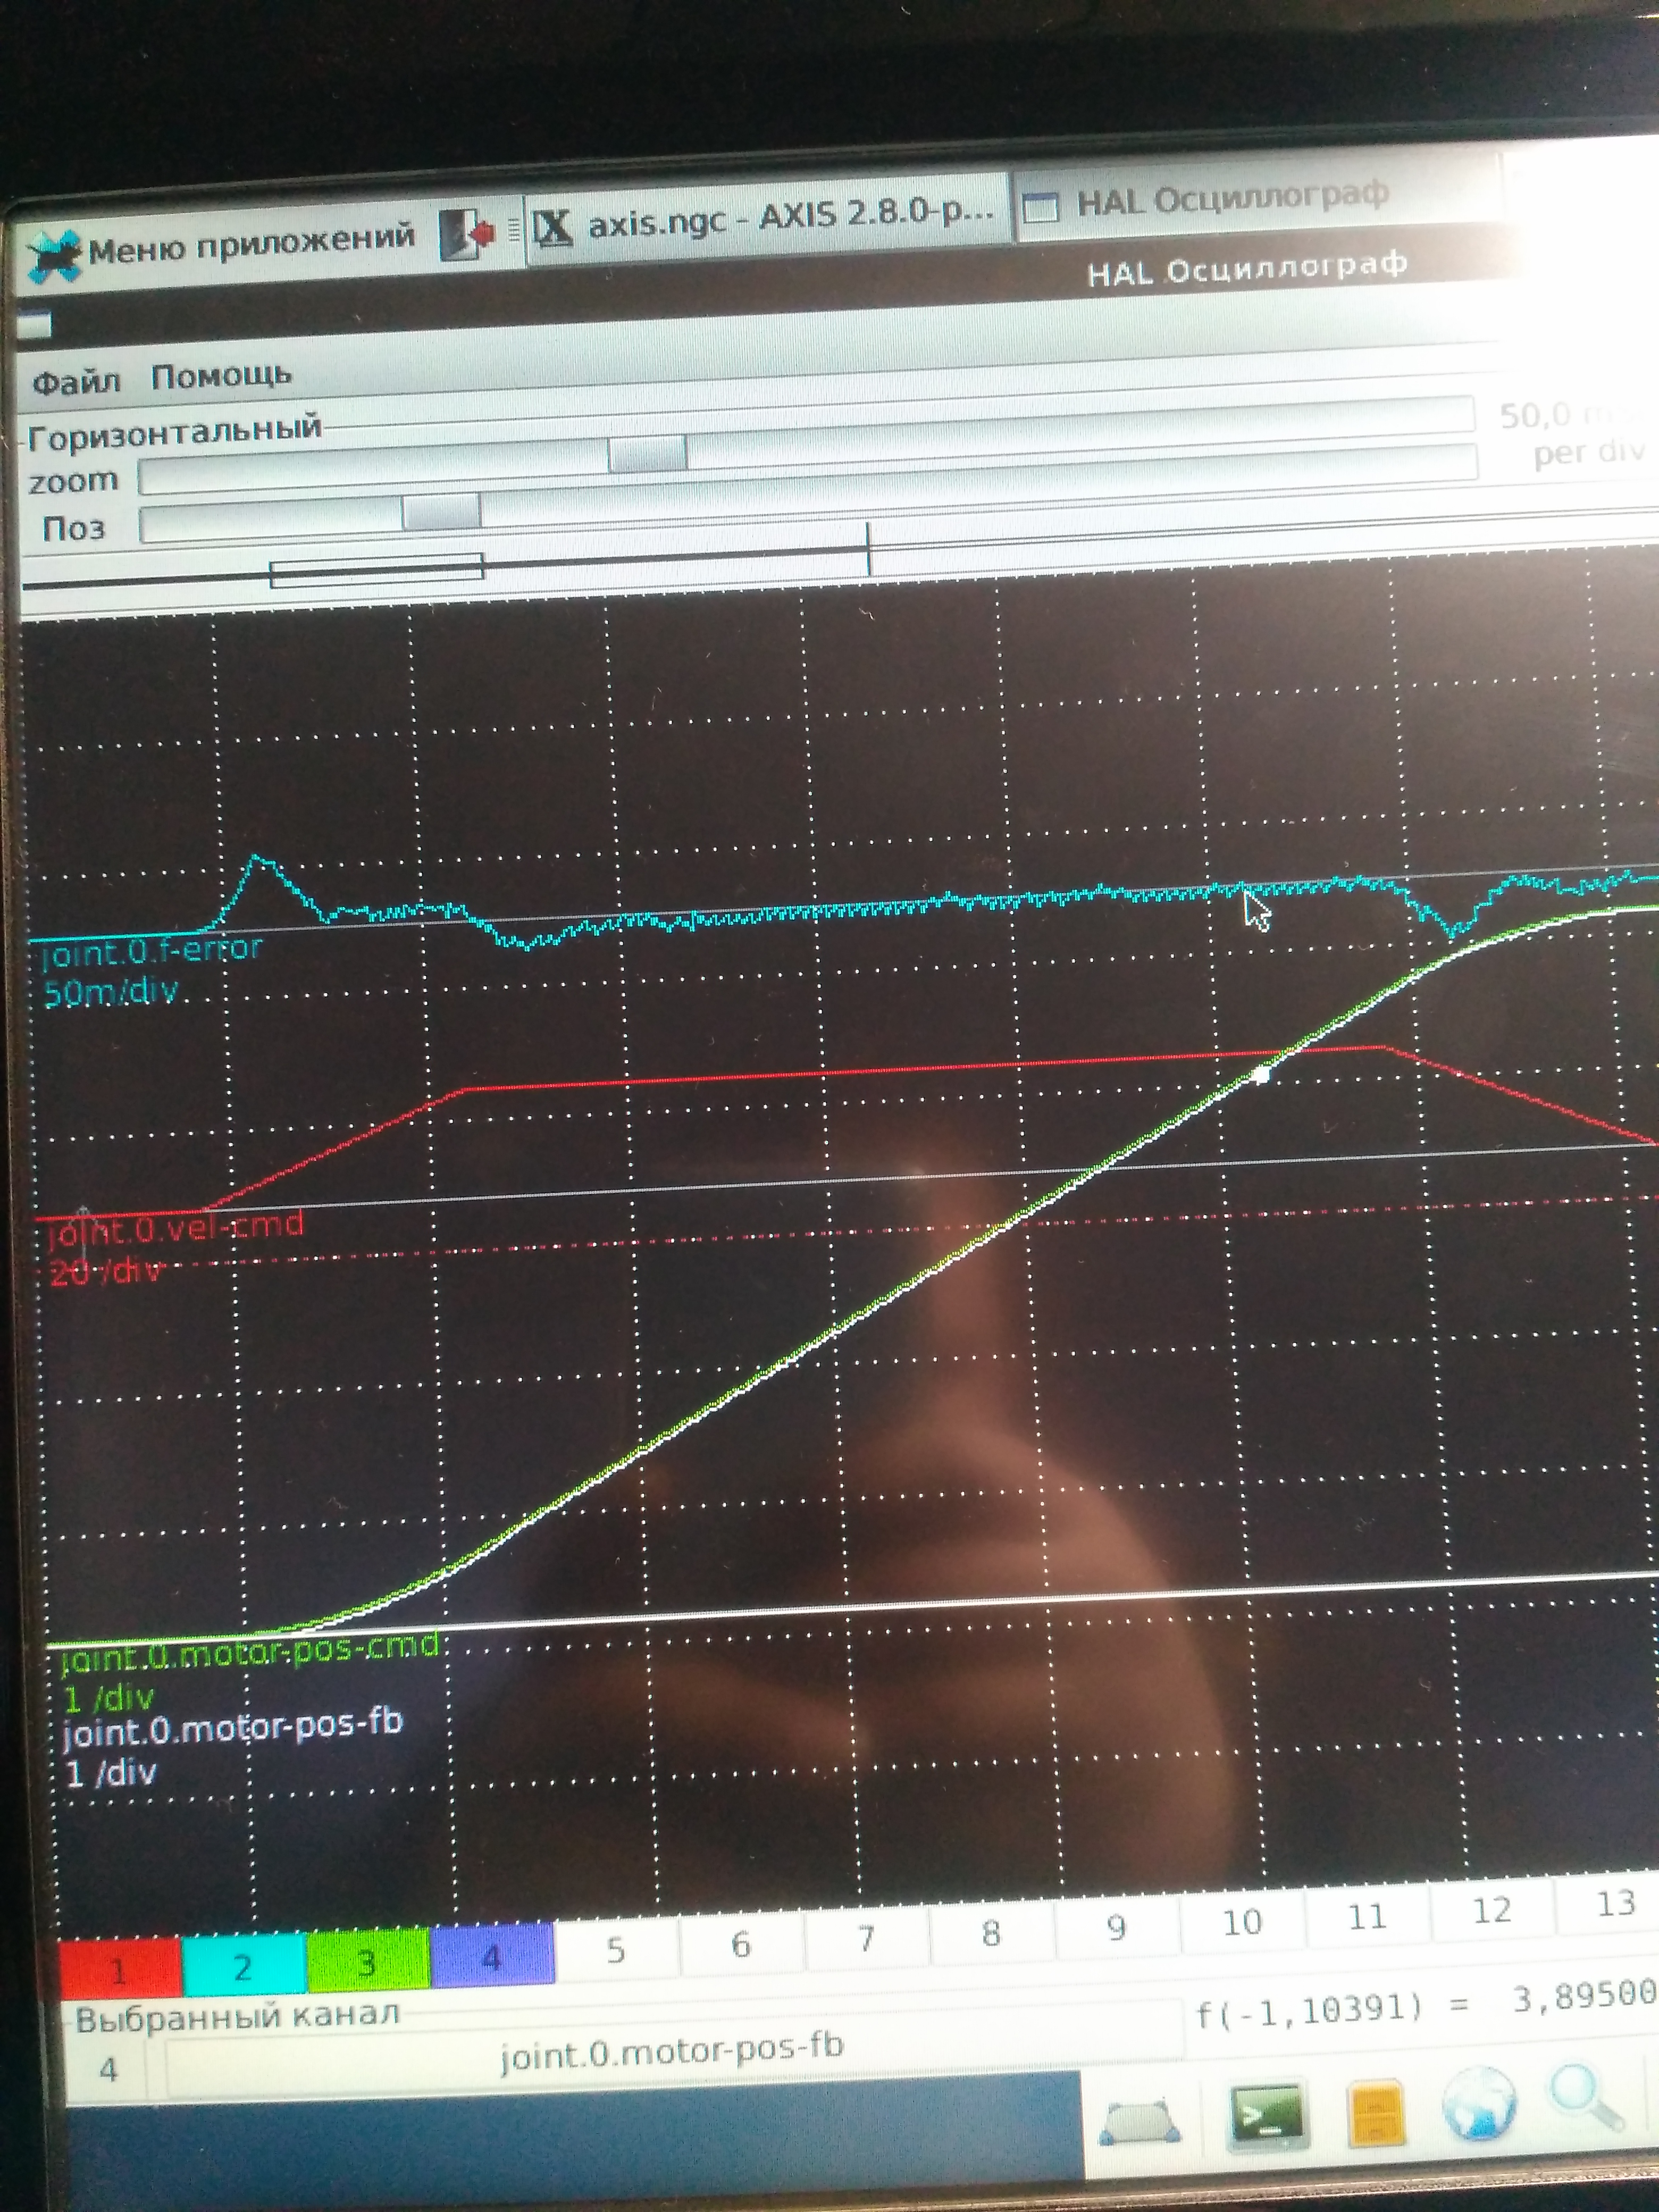Toggle channel 1 red button
Viewport: 1659px width, 2212px height.
[x=119, y=1968]
